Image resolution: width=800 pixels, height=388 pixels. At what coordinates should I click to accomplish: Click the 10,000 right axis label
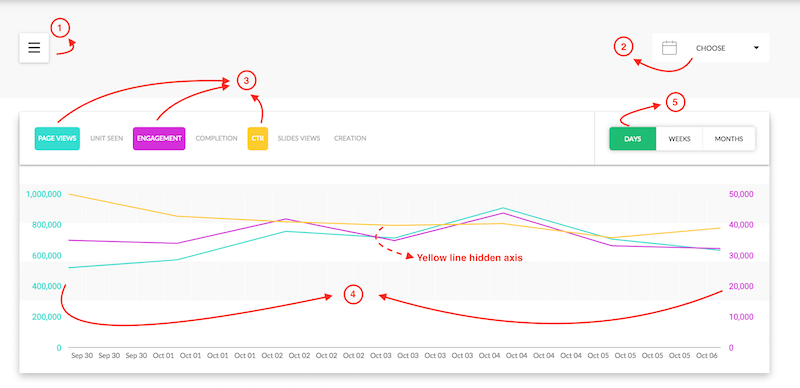click(741, 317)
